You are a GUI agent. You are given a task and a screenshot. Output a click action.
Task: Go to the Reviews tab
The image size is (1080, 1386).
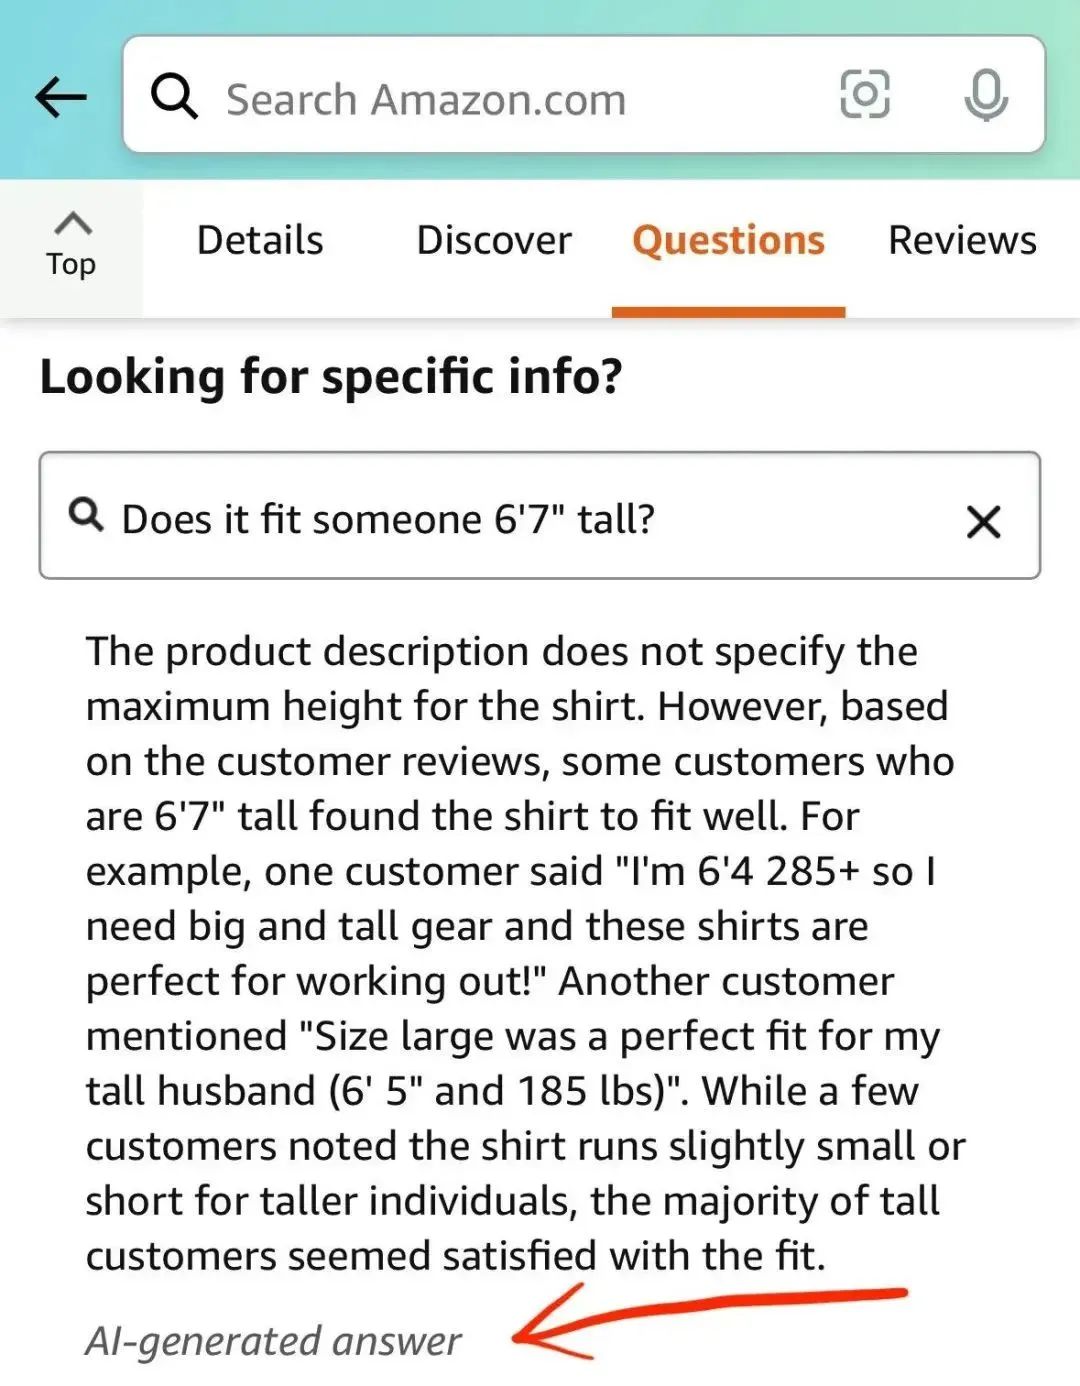click(x=962, y=240)
